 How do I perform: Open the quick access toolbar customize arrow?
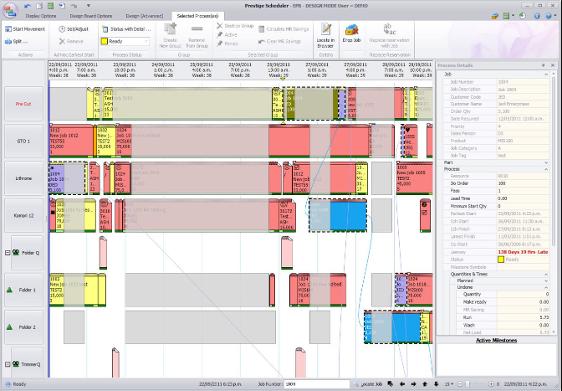(89, 6)
